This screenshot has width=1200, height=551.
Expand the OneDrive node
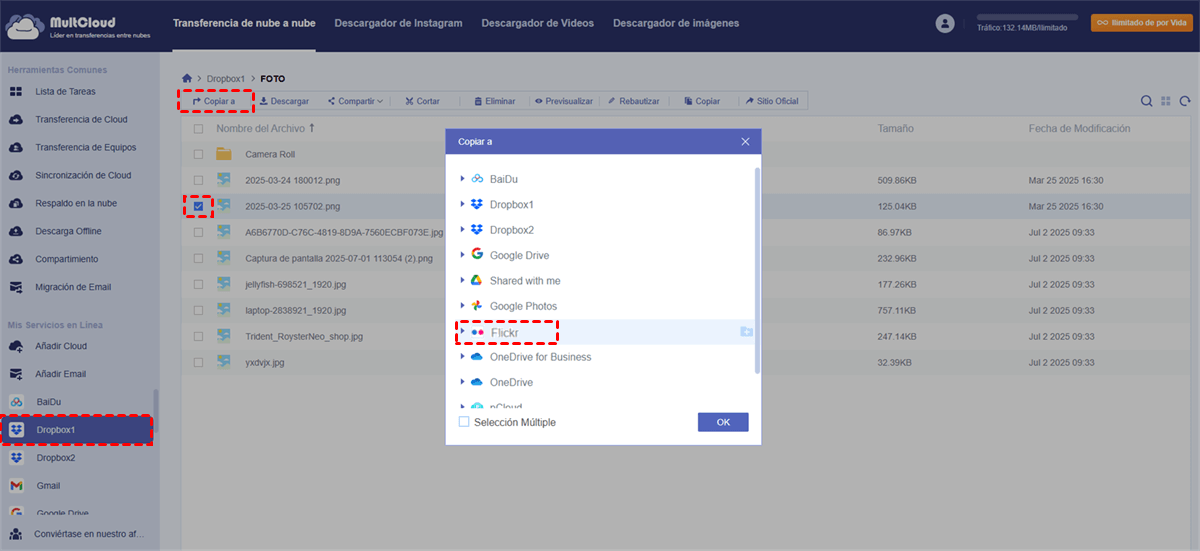click(462, 382)
